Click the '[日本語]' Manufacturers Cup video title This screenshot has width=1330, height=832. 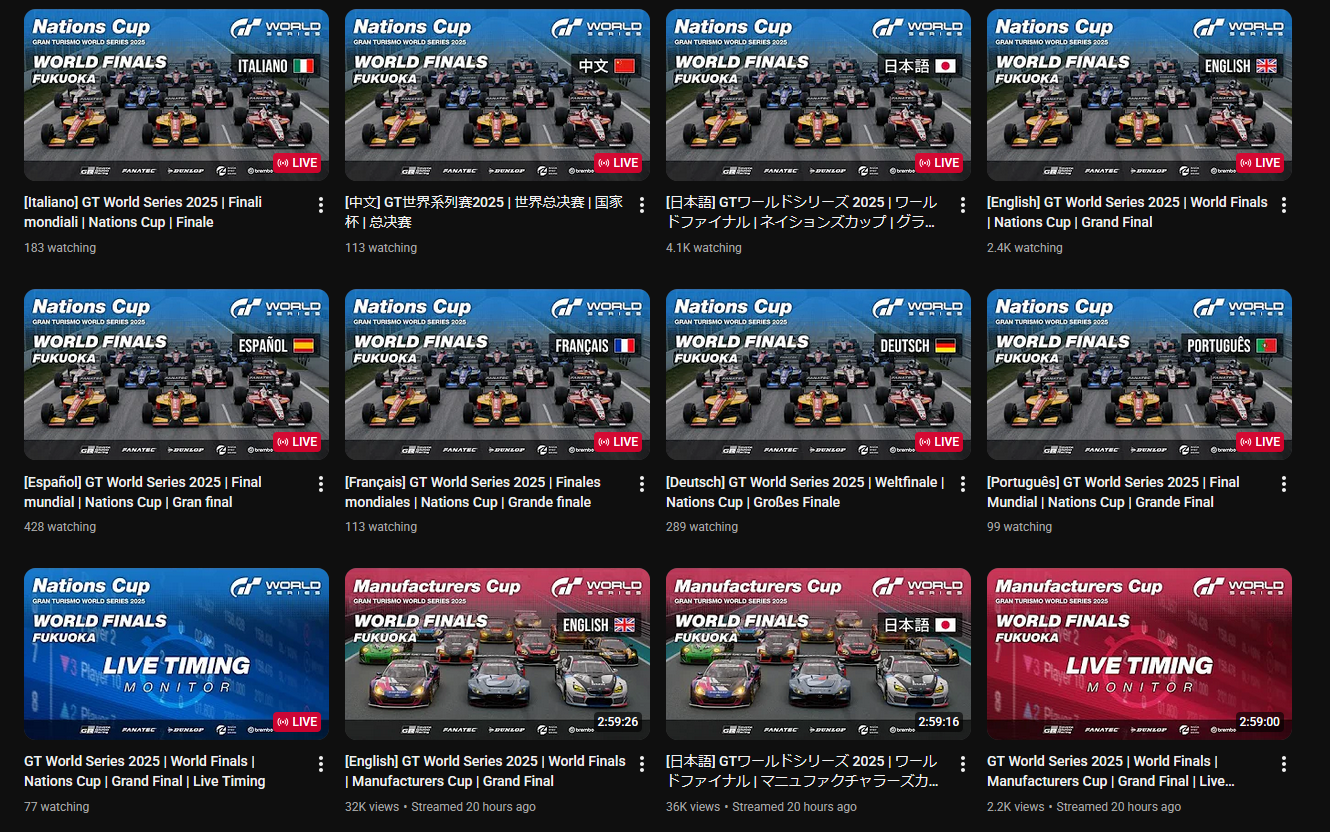[x=803, y=771]
